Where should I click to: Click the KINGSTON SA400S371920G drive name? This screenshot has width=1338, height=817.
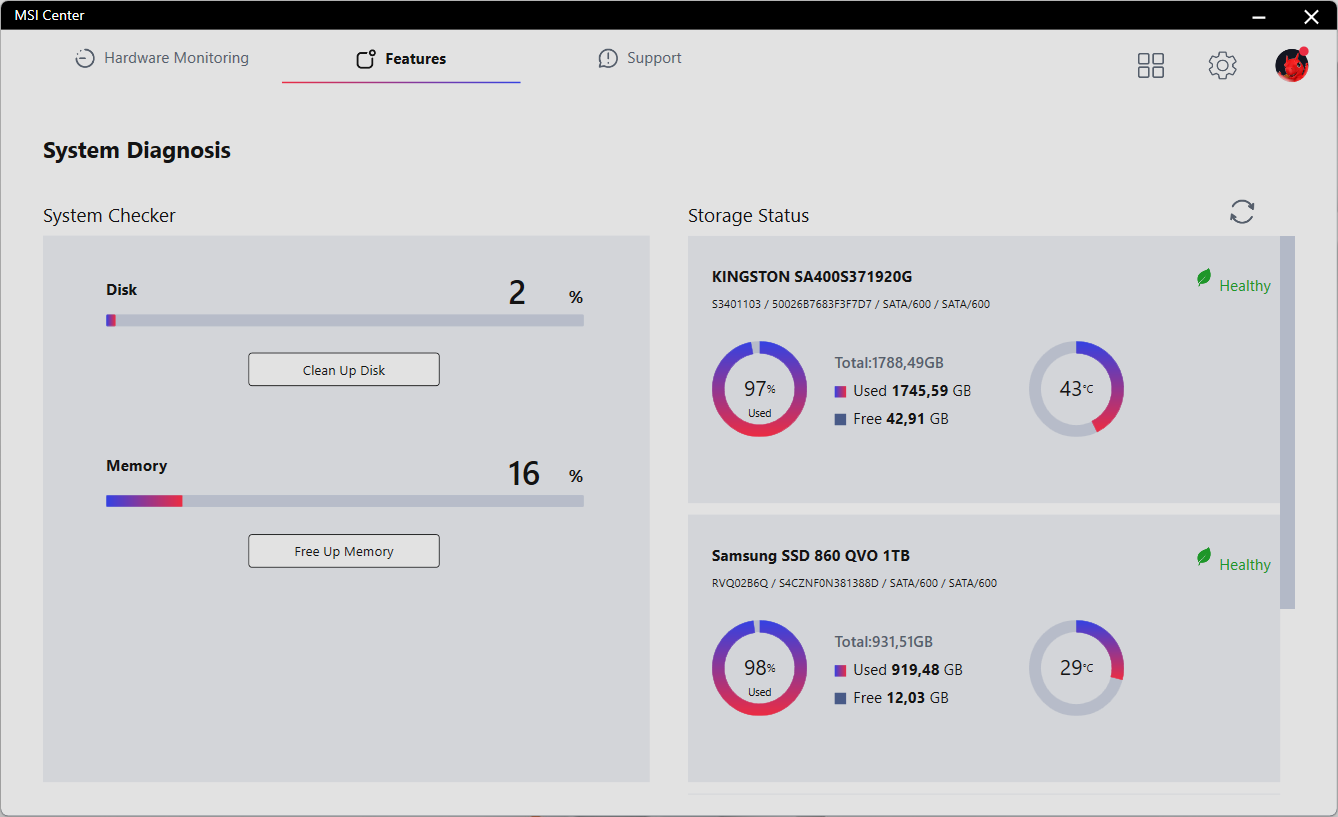[812, 277]
